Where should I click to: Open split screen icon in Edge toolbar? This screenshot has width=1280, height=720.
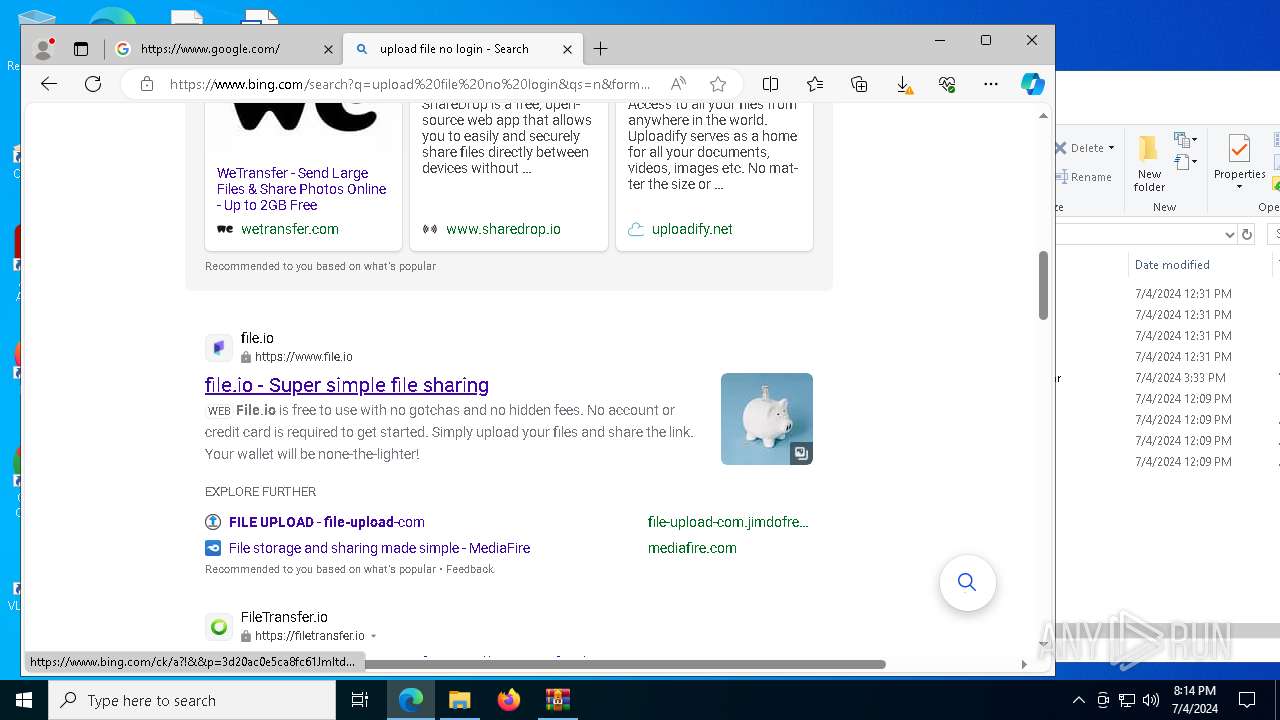[770, 84]
